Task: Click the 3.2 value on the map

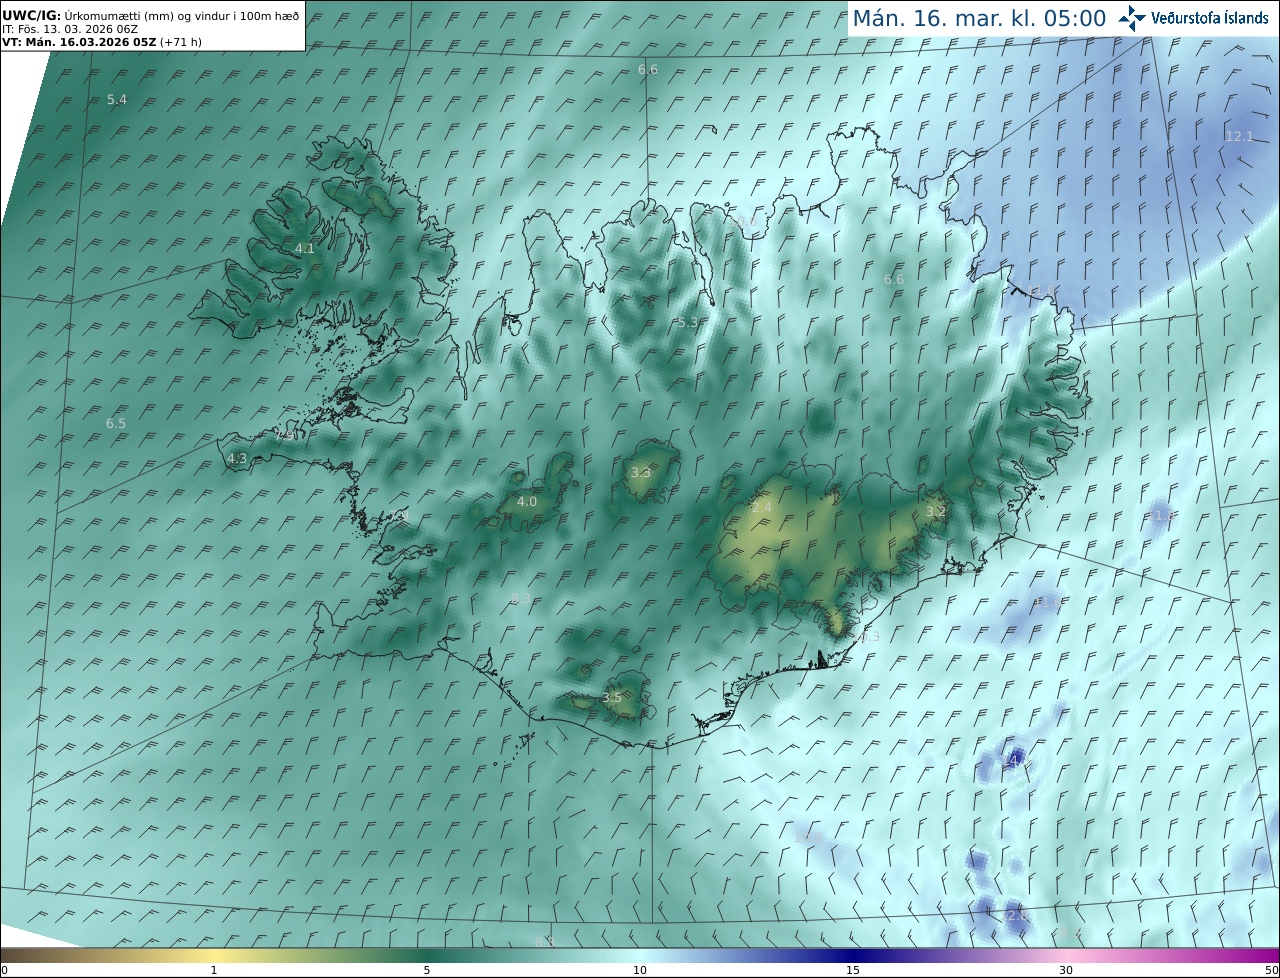Action: point(935,512)
